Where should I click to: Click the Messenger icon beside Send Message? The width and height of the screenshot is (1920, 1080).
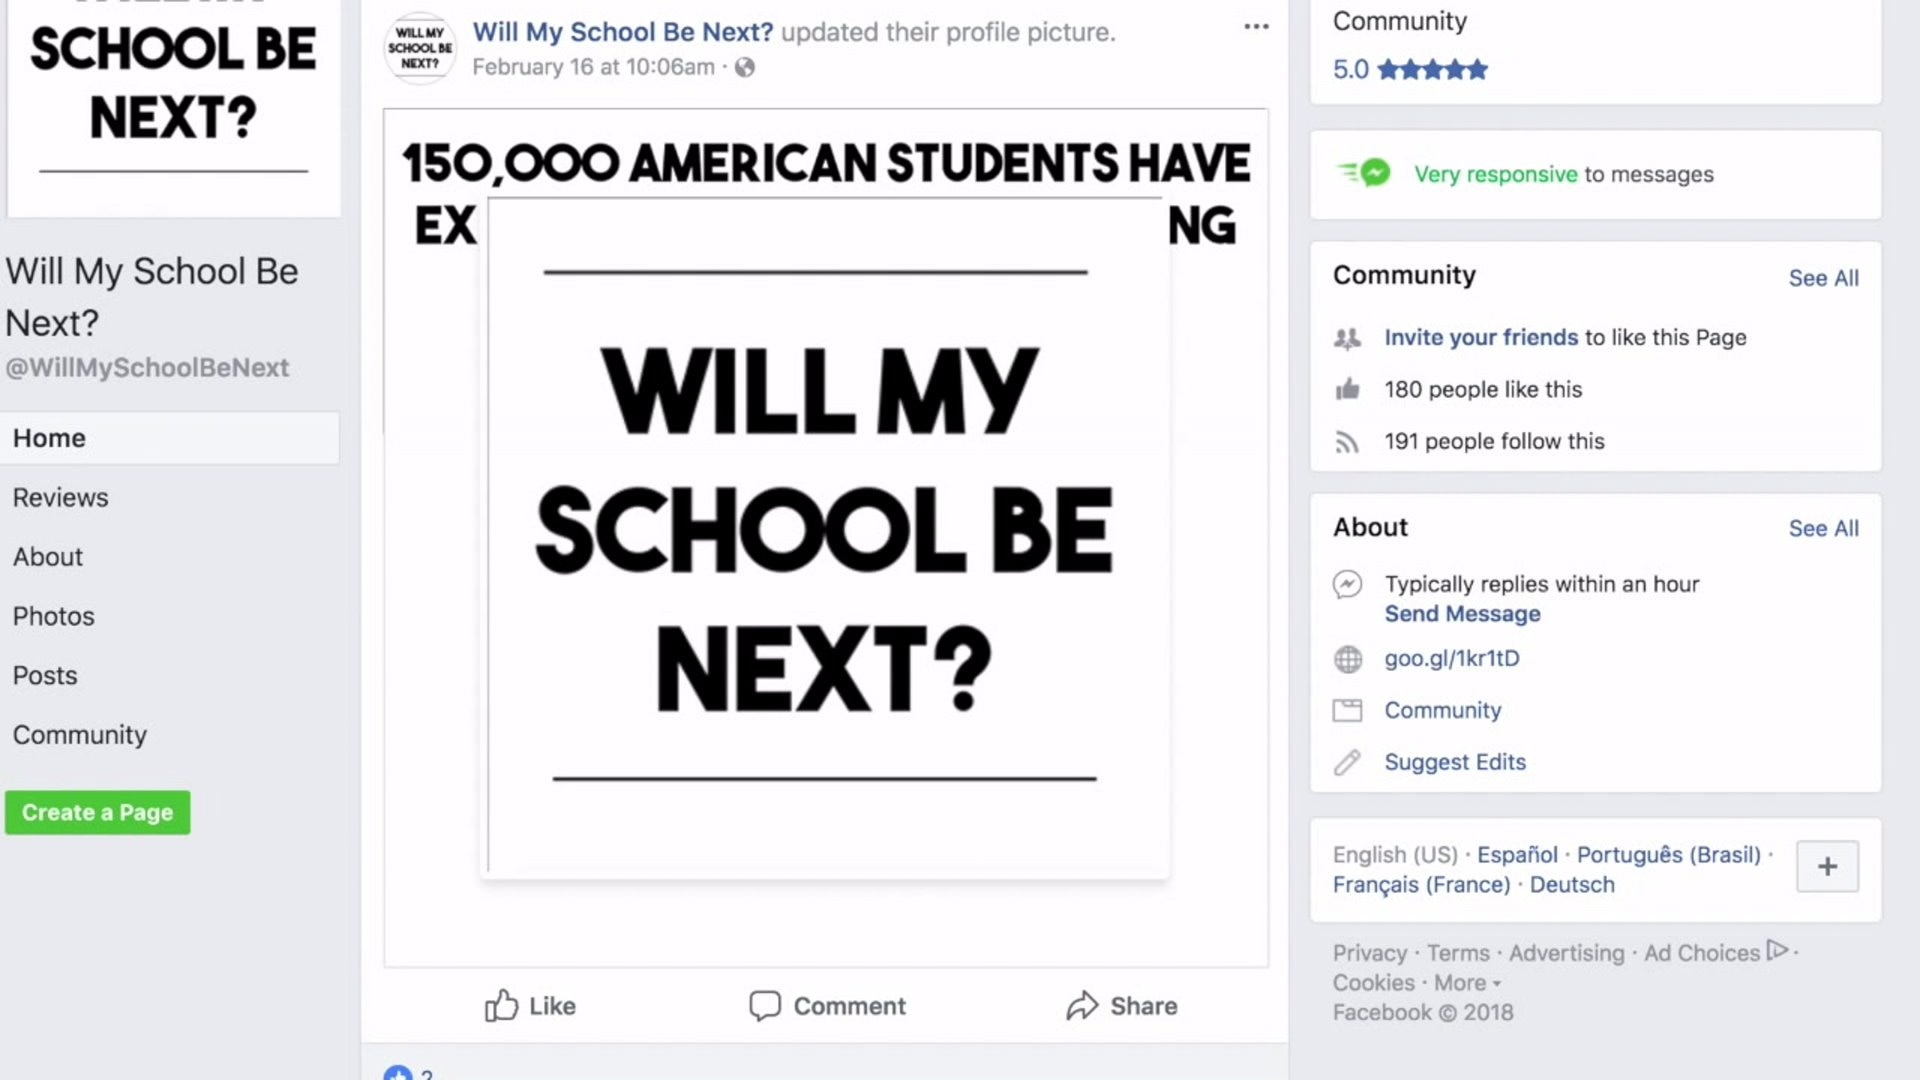point(1348,584)
